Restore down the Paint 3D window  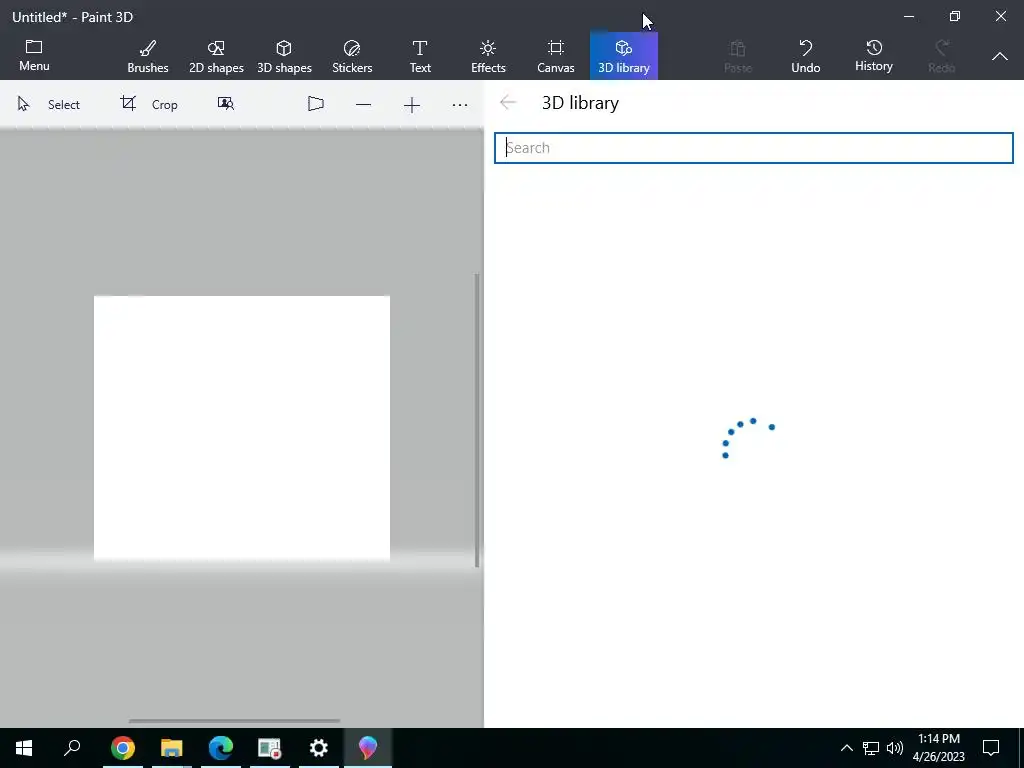point(955,16)
